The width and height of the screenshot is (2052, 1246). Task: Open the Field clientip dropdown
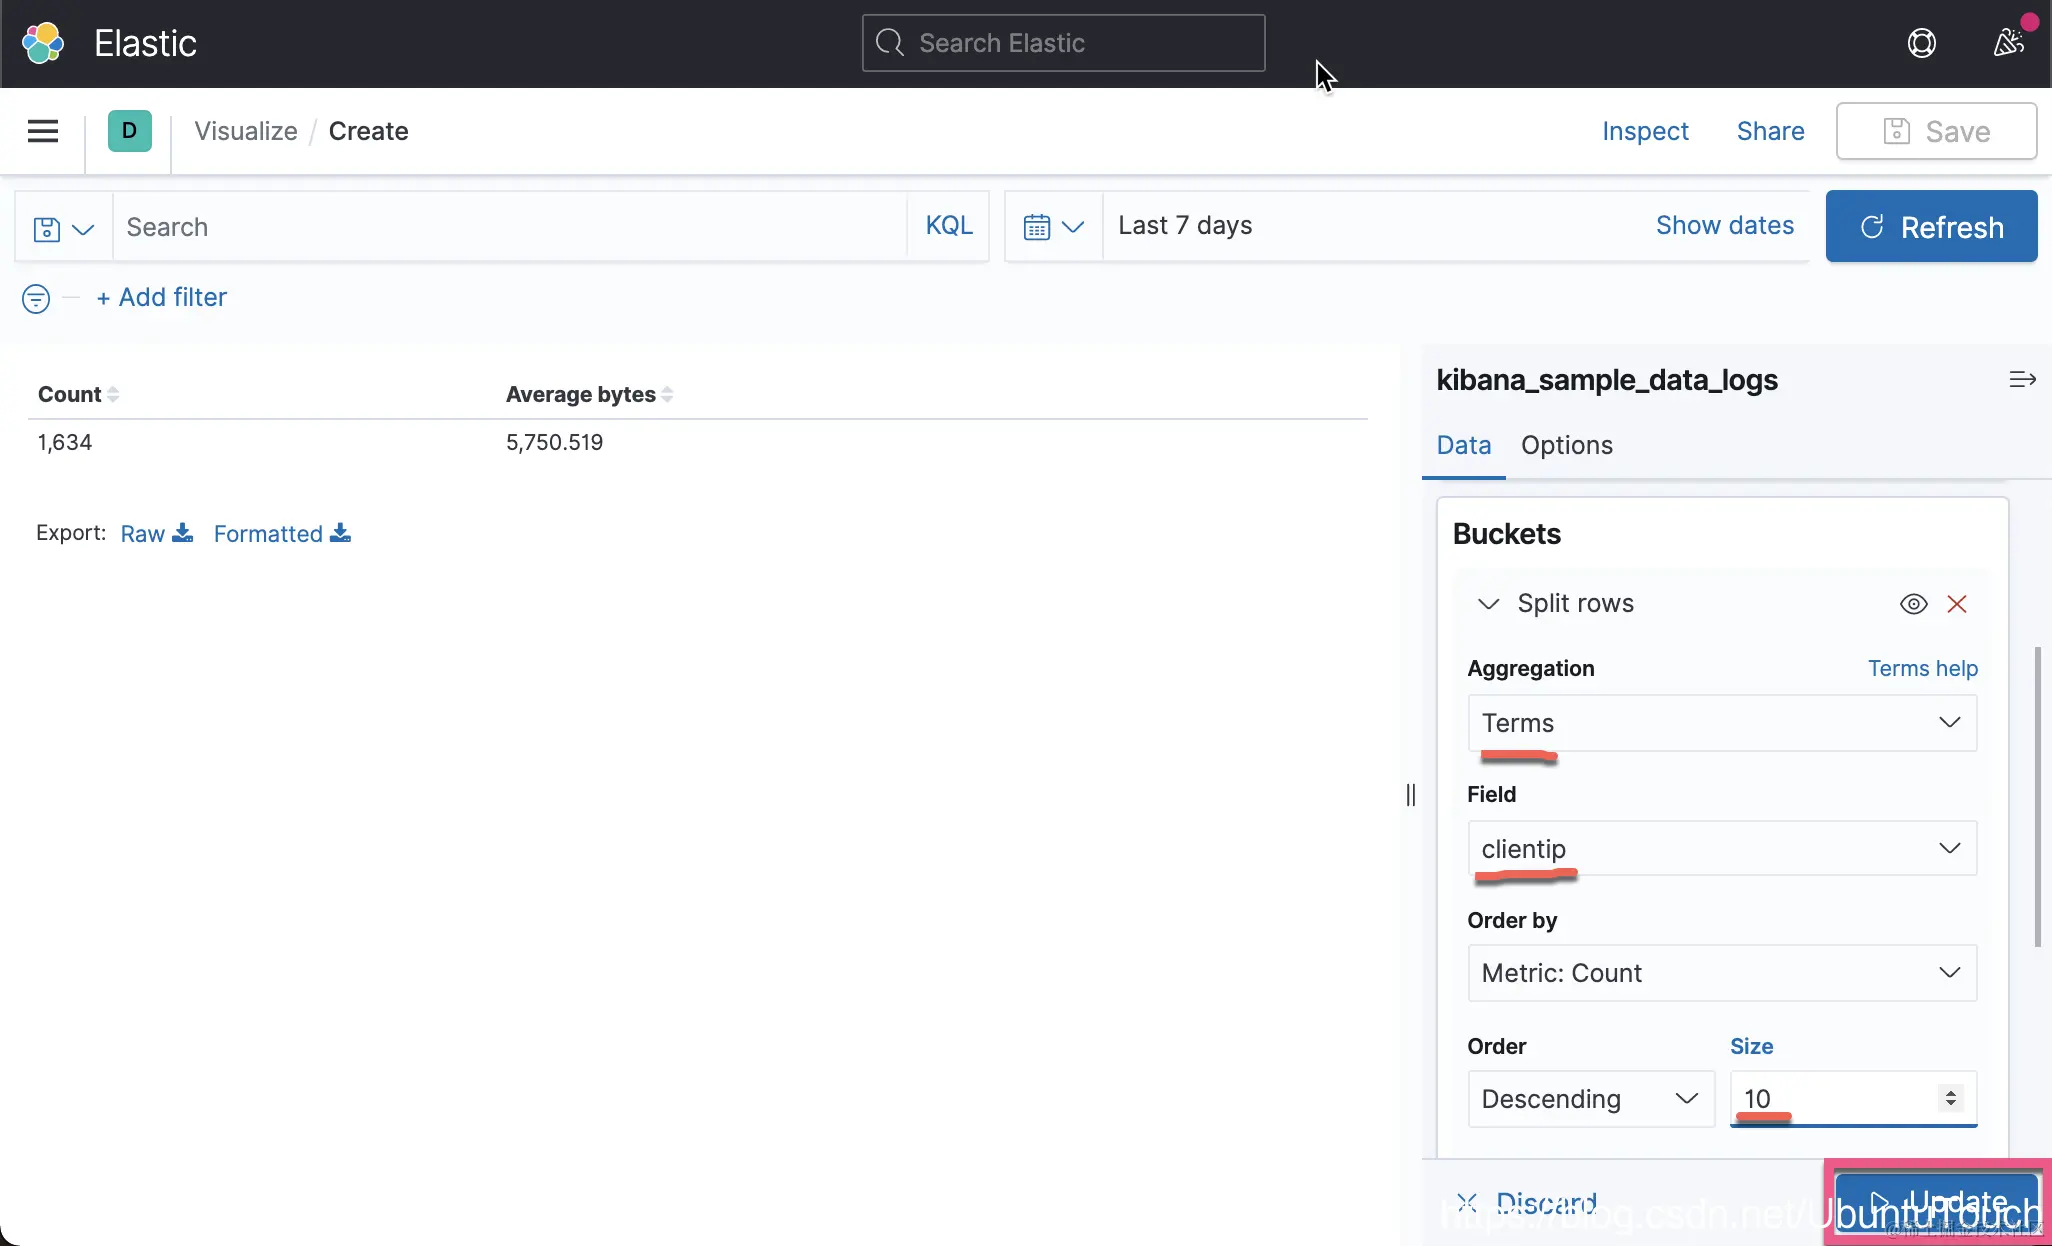1721,849
